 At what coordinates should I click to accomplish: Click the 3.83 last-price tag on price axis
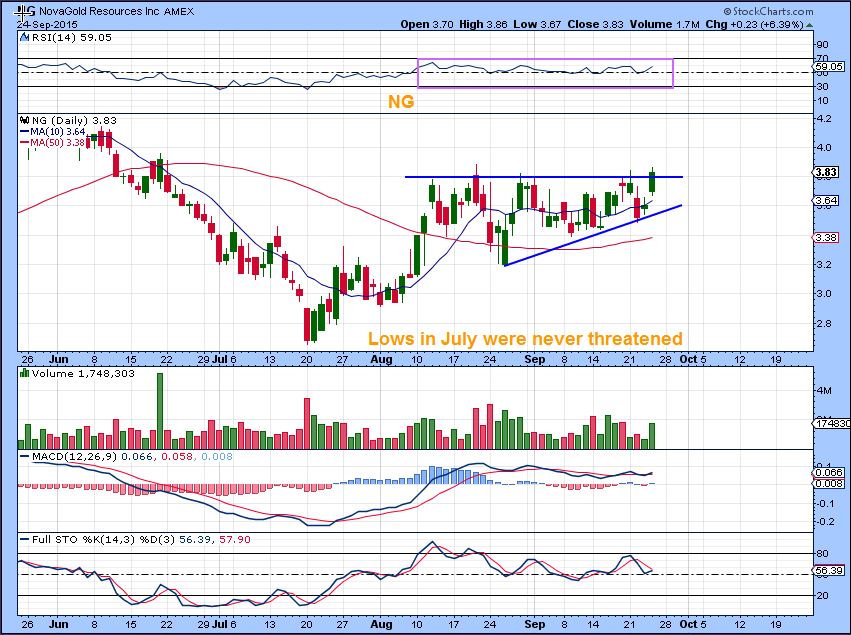coord(827,173)
